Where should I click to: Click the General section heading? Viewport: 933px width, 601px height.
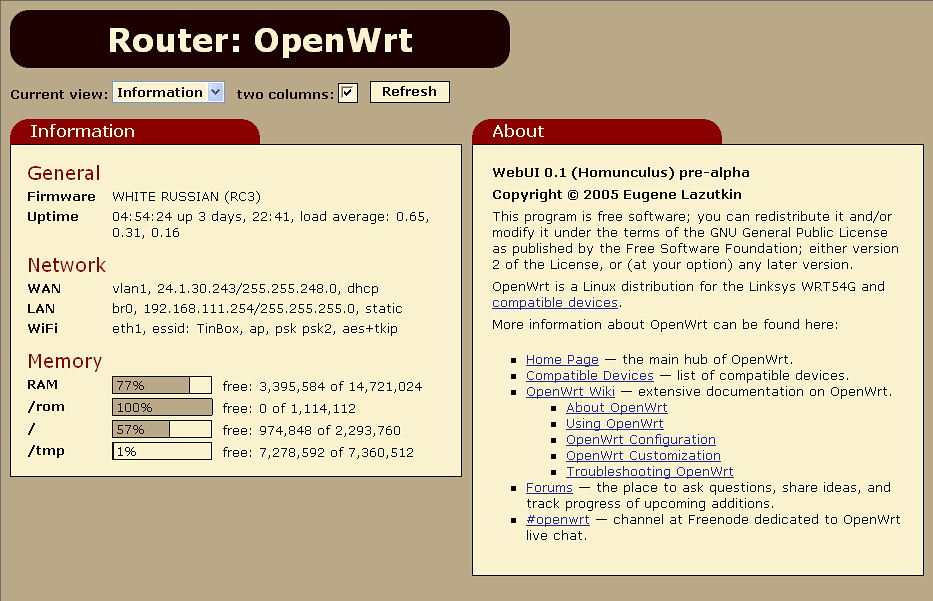(x=64, y=173)
